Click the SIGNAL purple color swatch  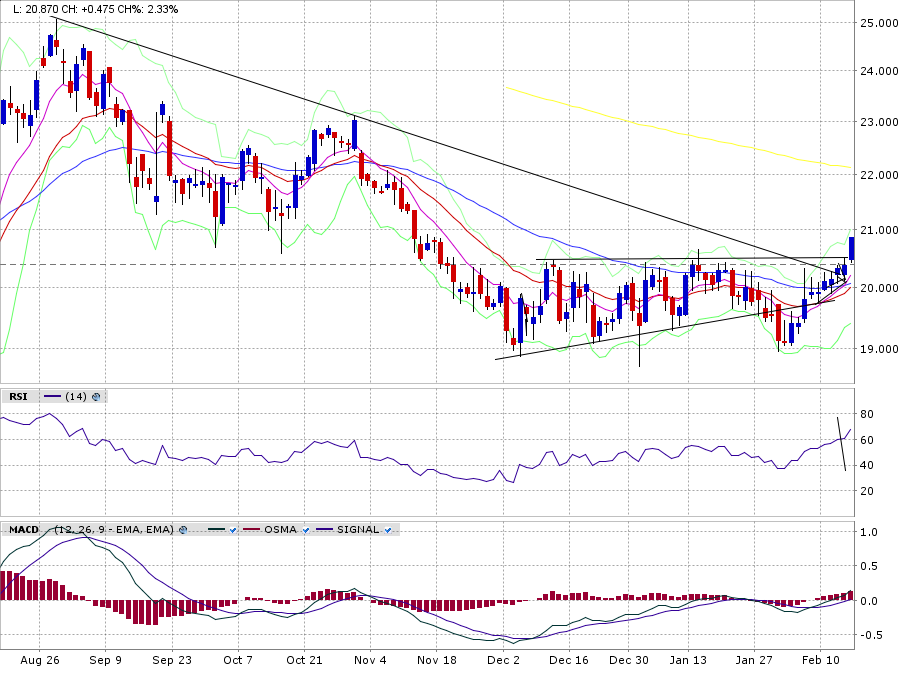tap(325, 530)
